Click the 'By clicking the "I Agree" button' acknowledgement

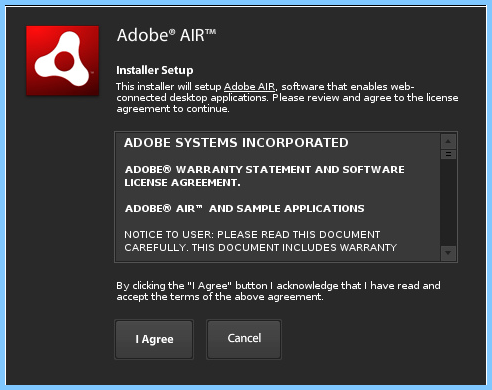point(278,286)
